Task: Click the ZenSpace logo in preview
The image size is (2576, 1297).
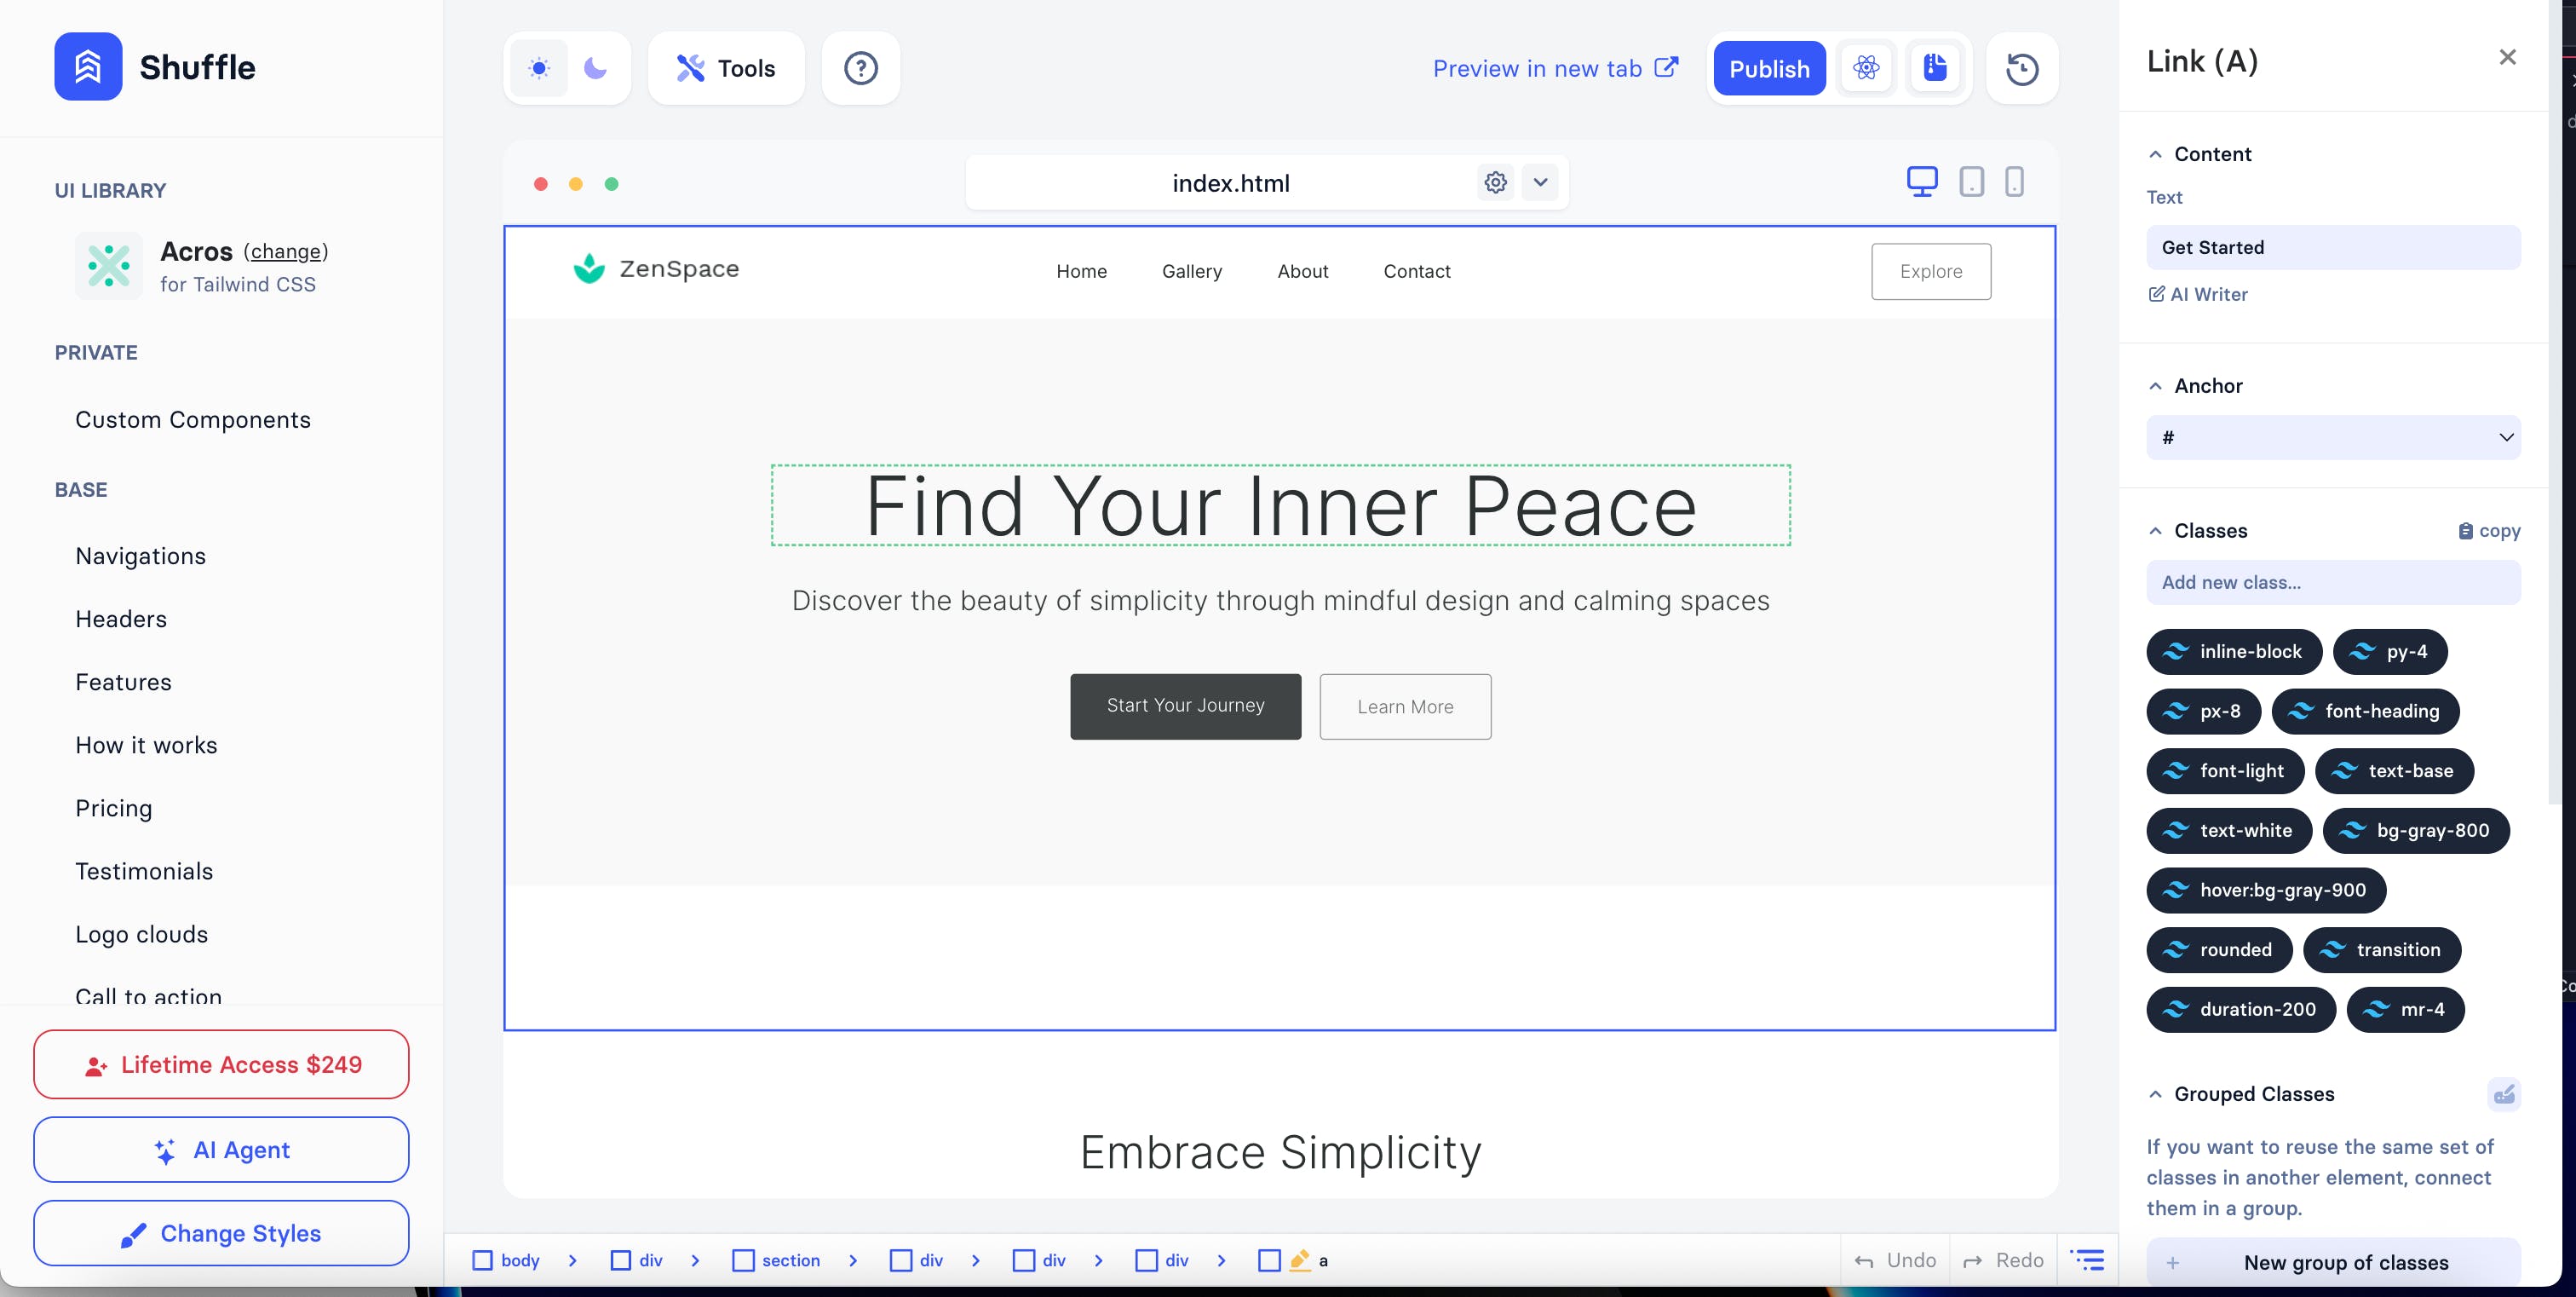Action: point(655,268)
